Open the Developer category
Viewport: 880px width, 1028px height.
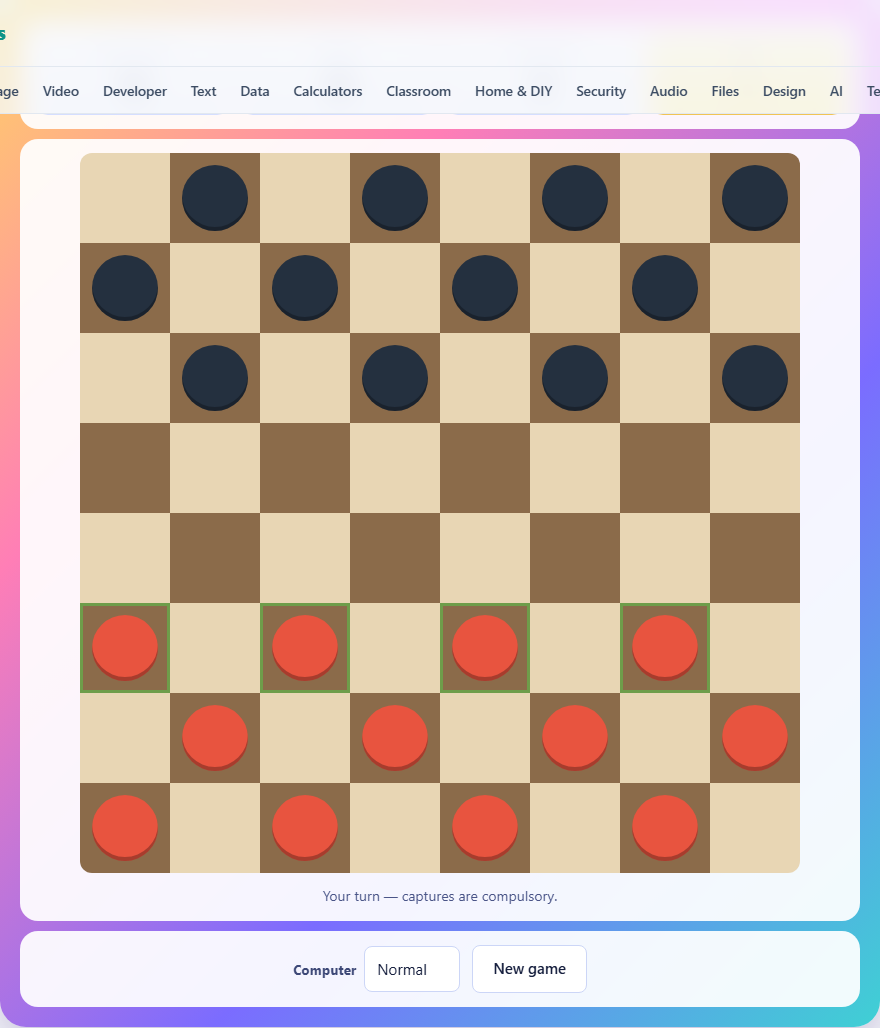coord(135,91)
